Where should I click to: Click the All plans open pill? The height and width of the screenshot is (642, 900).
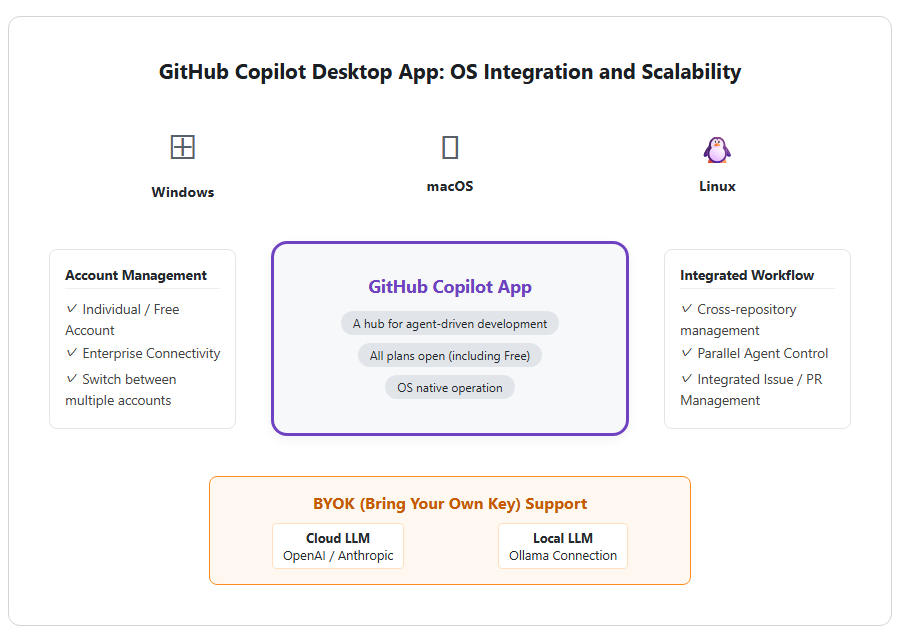450,356
